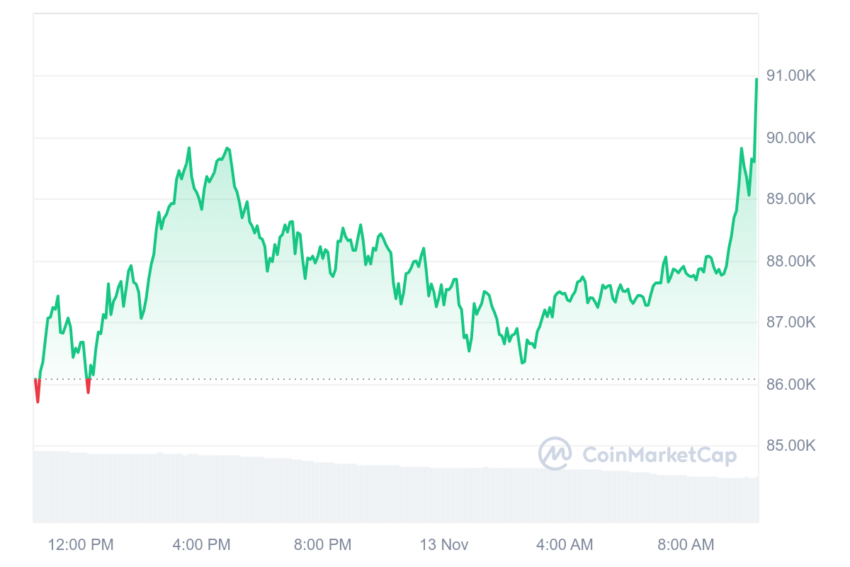The width and height of the screenshot is (850, 567).
Task: Select the 4:00 AM time axis label
Action: (x=564, y=544)
